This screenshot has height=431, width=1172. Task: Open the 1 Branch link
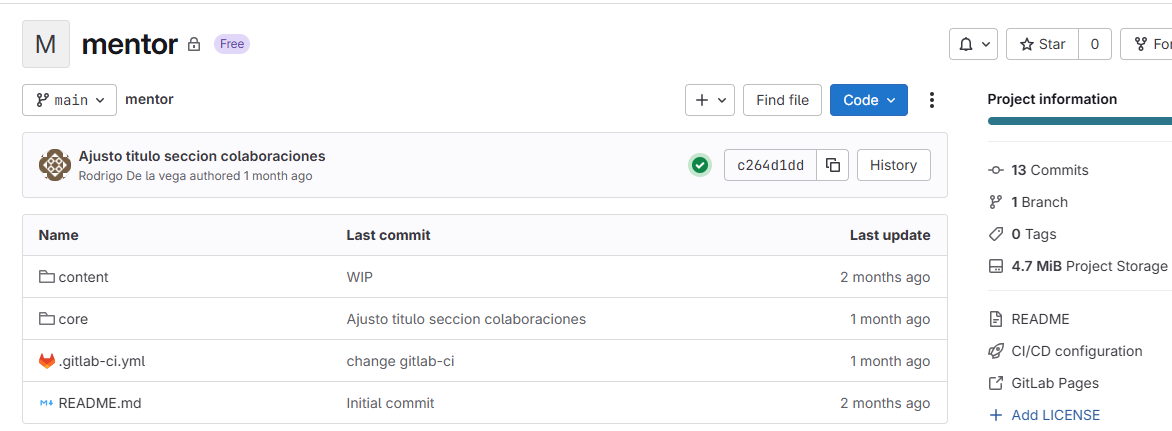coord(1039,202)
